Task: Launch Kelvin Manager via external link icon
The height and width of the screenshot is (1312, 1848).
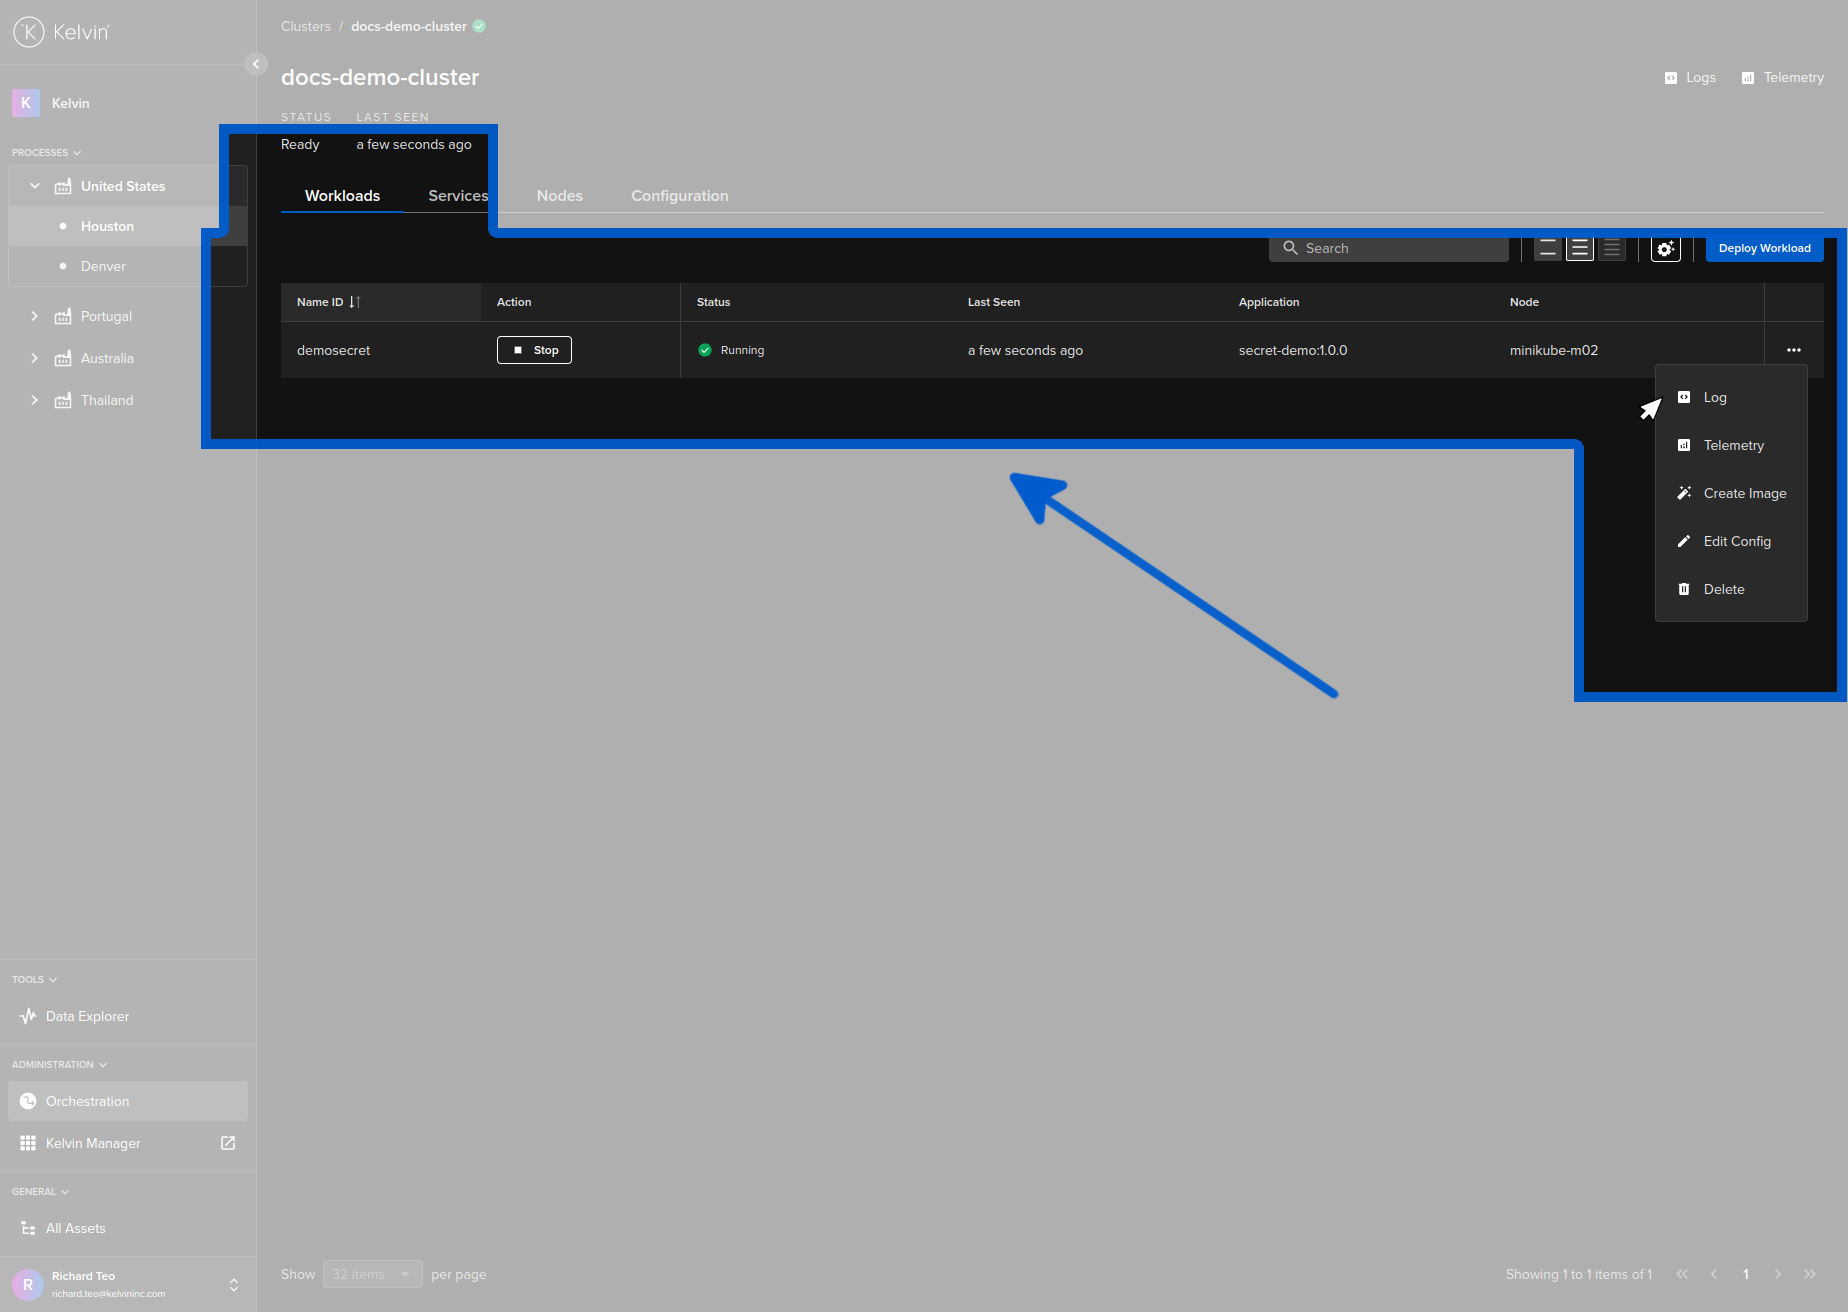Action: [x=228, y=1143]
